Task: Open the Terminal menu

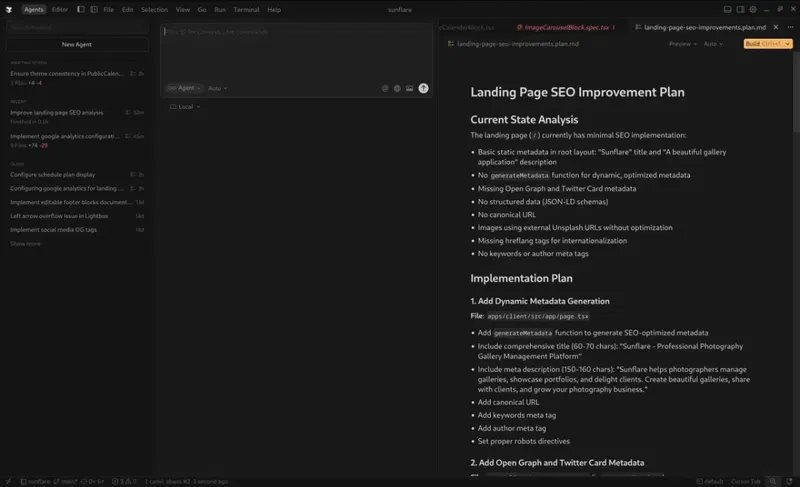Action: click(246, 9)
